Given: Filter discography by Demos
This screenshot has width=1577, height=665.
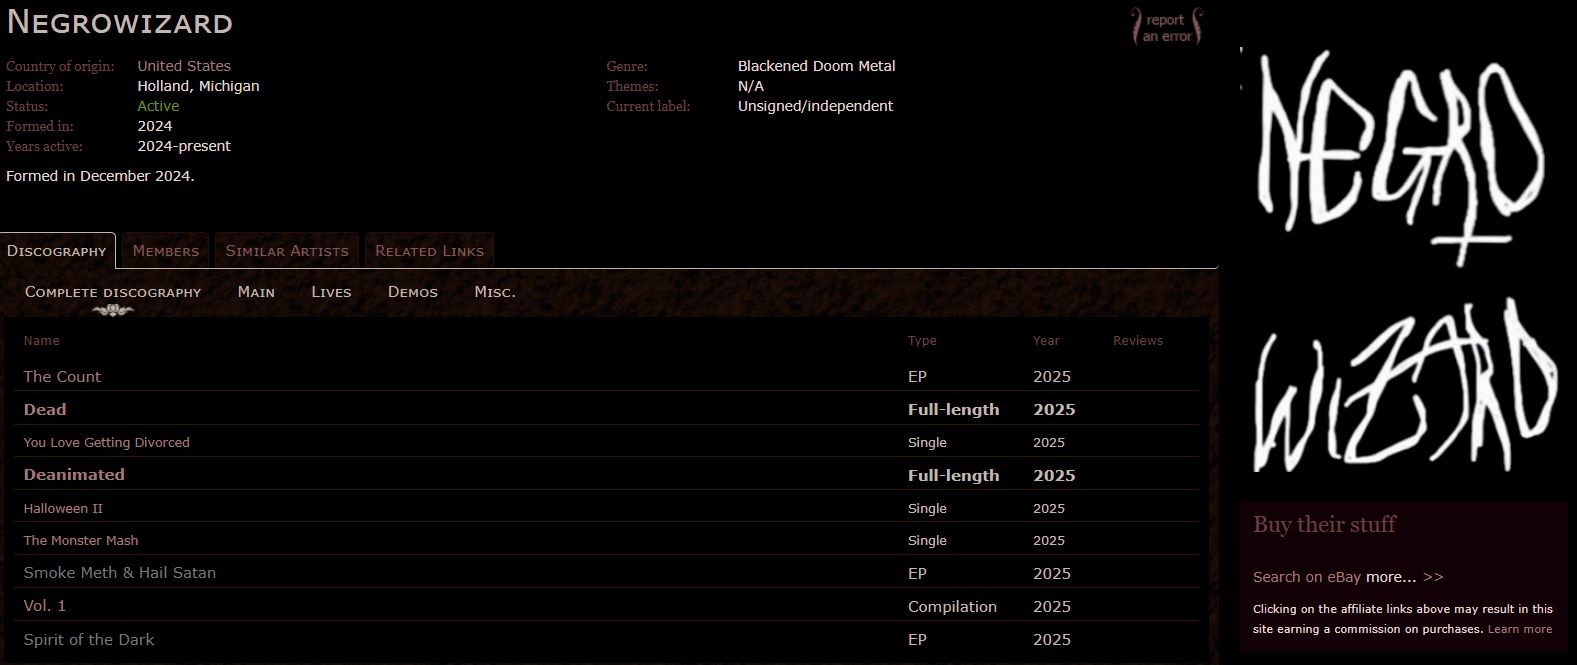Looking at the screenshot, I should coord(413,292).
